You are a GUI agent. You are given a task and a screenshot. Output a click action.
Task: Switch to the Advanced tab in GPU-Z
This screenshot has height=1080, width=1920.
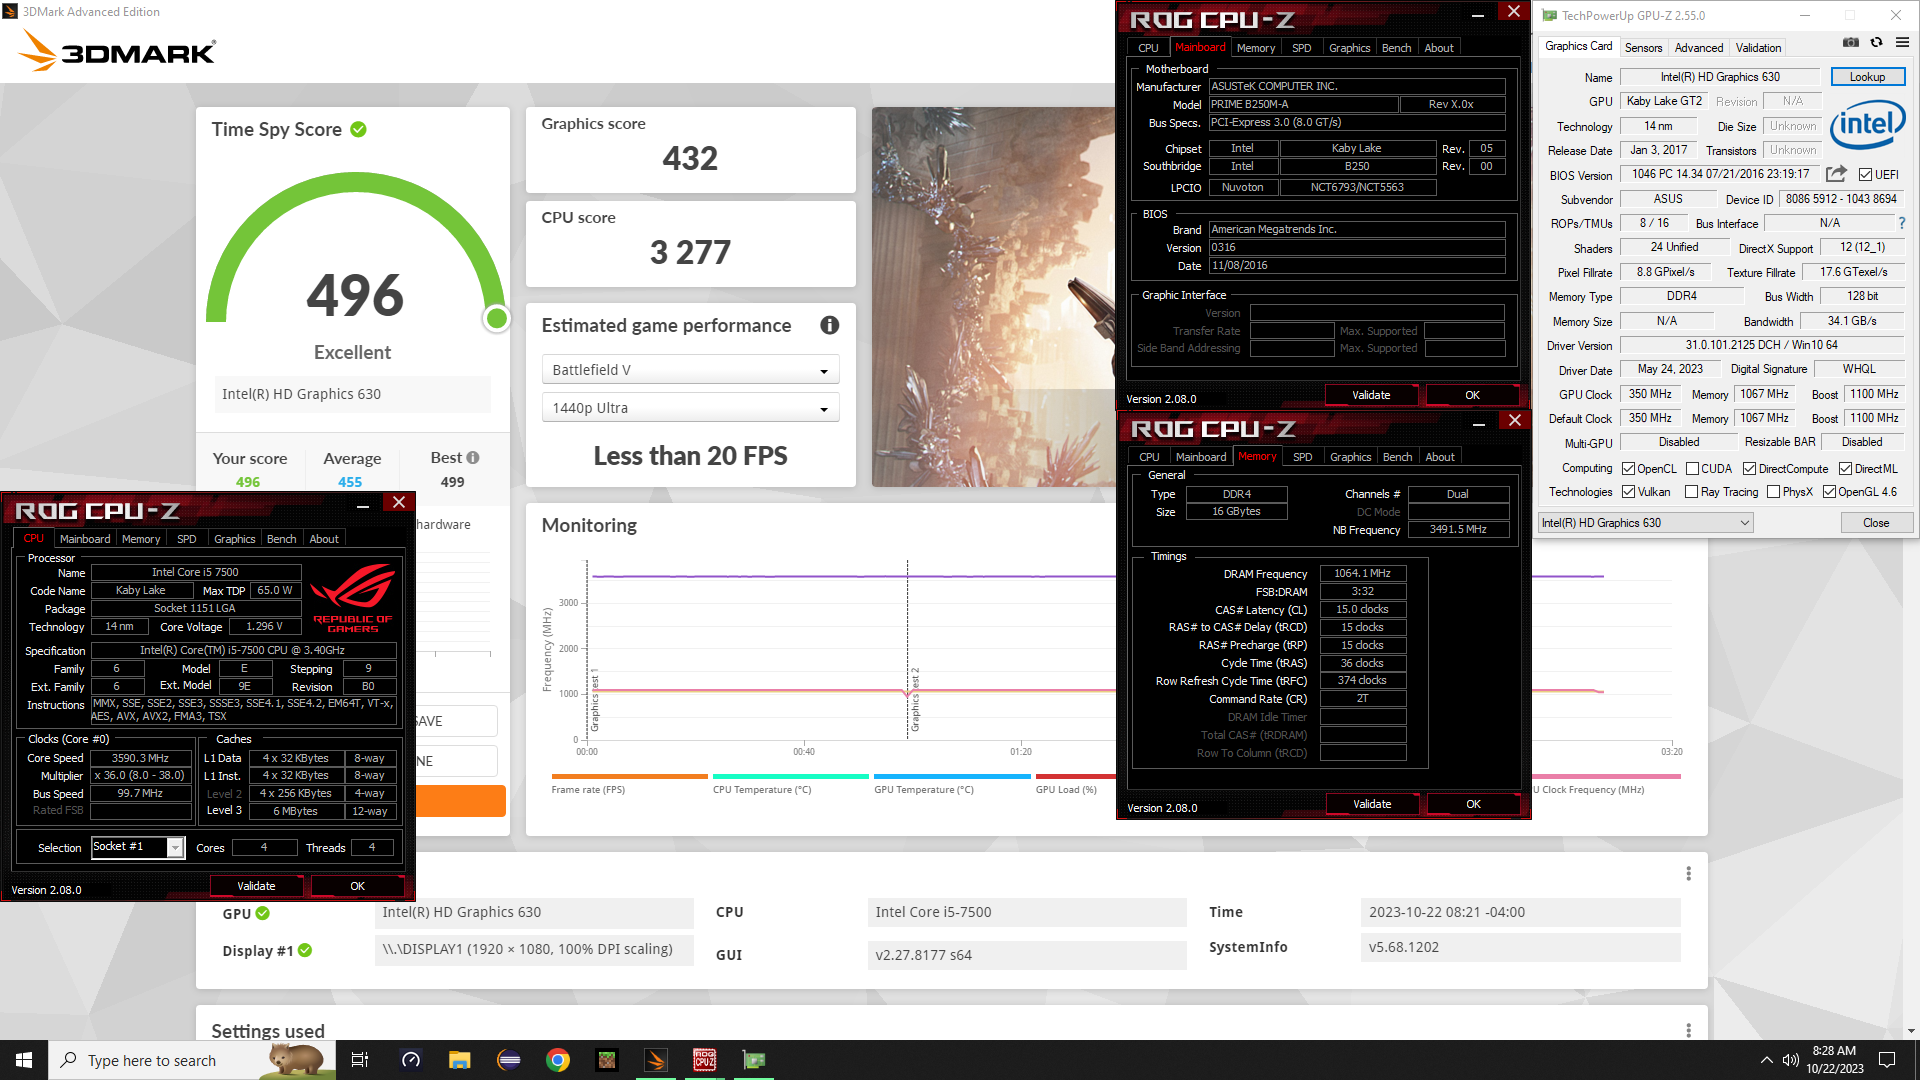(x=1699, y=48)
